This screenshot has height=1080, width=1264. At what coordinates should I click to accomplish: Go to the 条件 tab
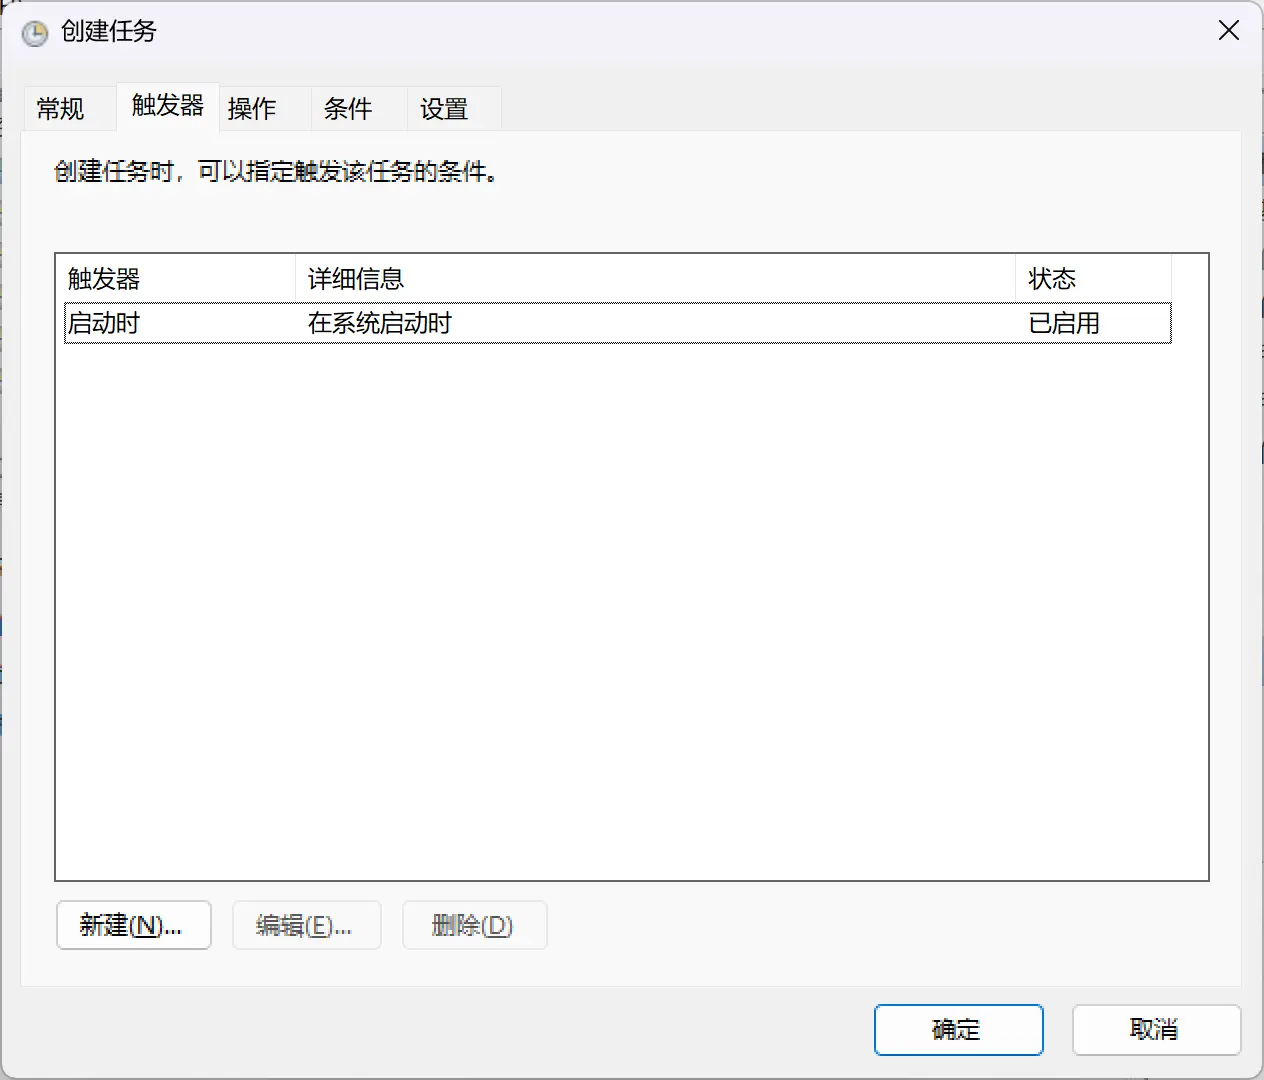348,108
